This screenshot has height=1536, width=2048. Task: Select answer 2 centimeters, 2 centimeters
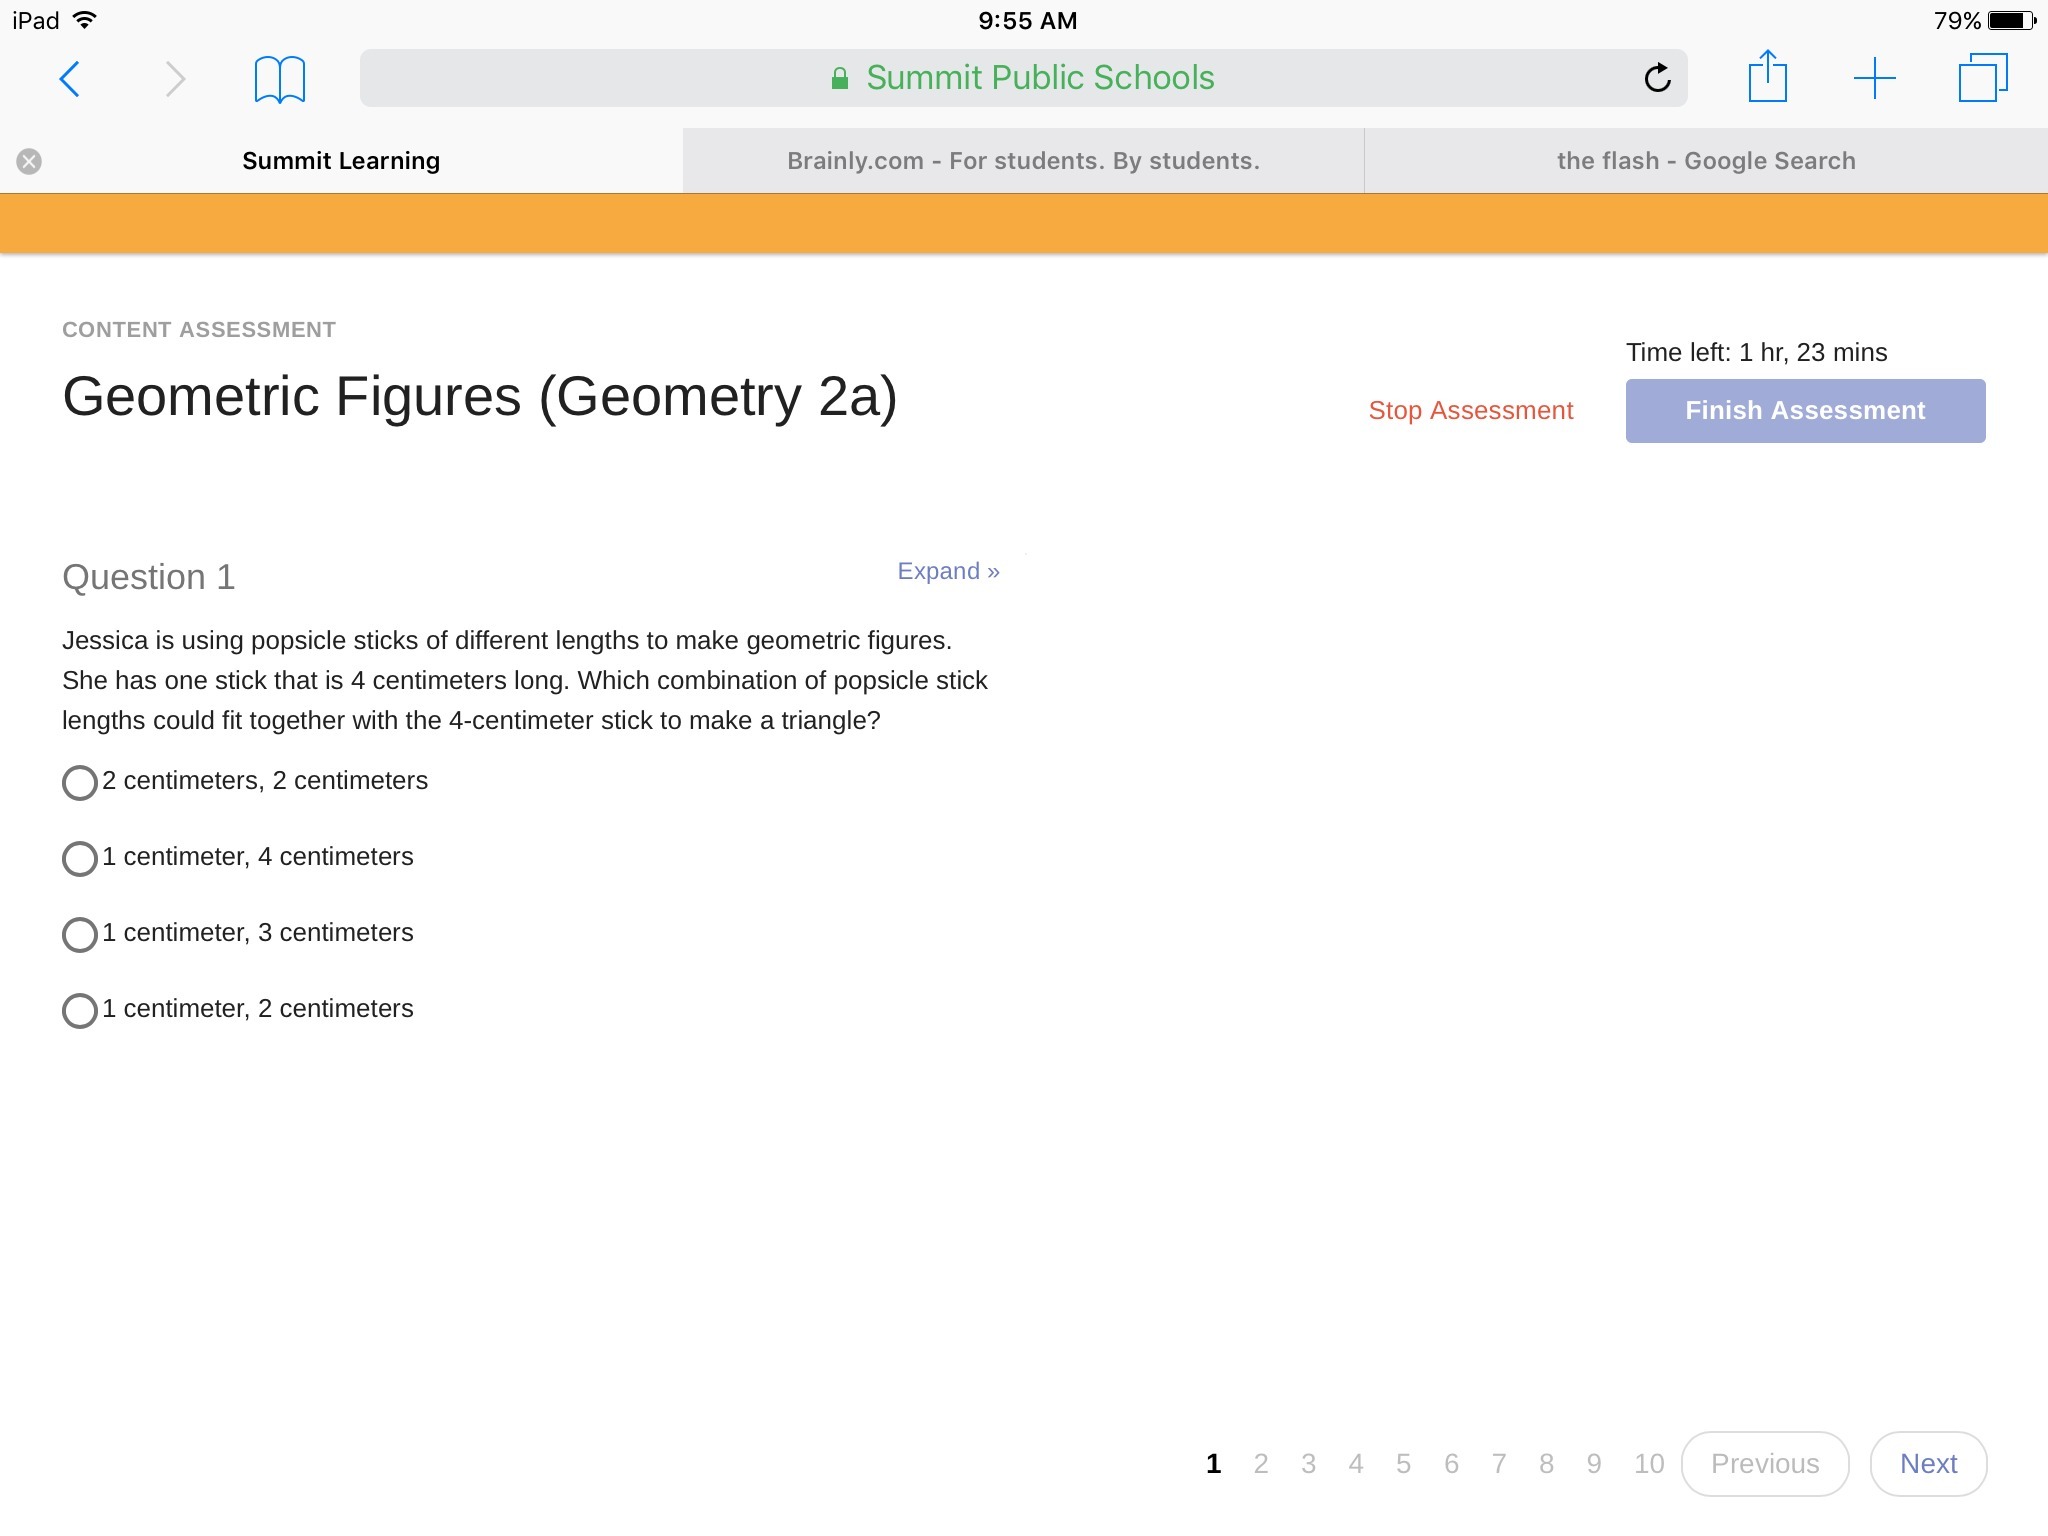80,782
